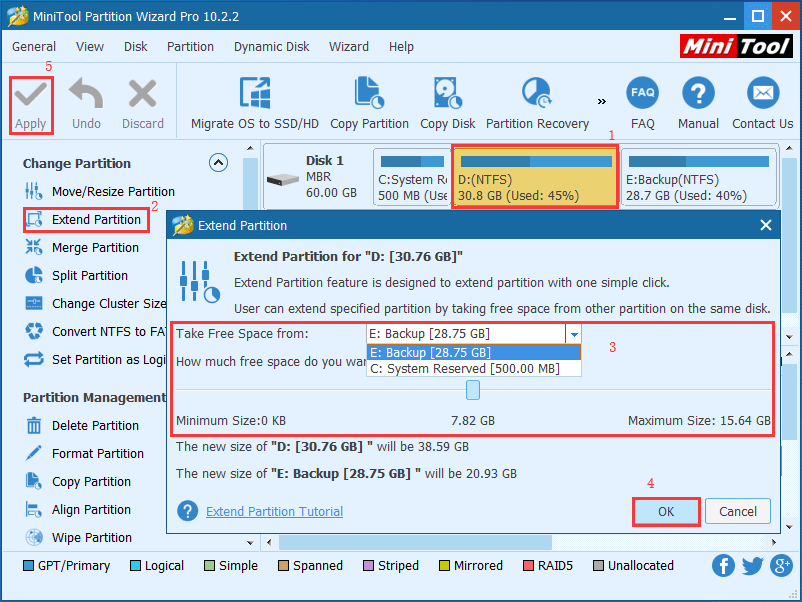Select Change Cluster Size action

pyautogui.click(x=95, y=304)
